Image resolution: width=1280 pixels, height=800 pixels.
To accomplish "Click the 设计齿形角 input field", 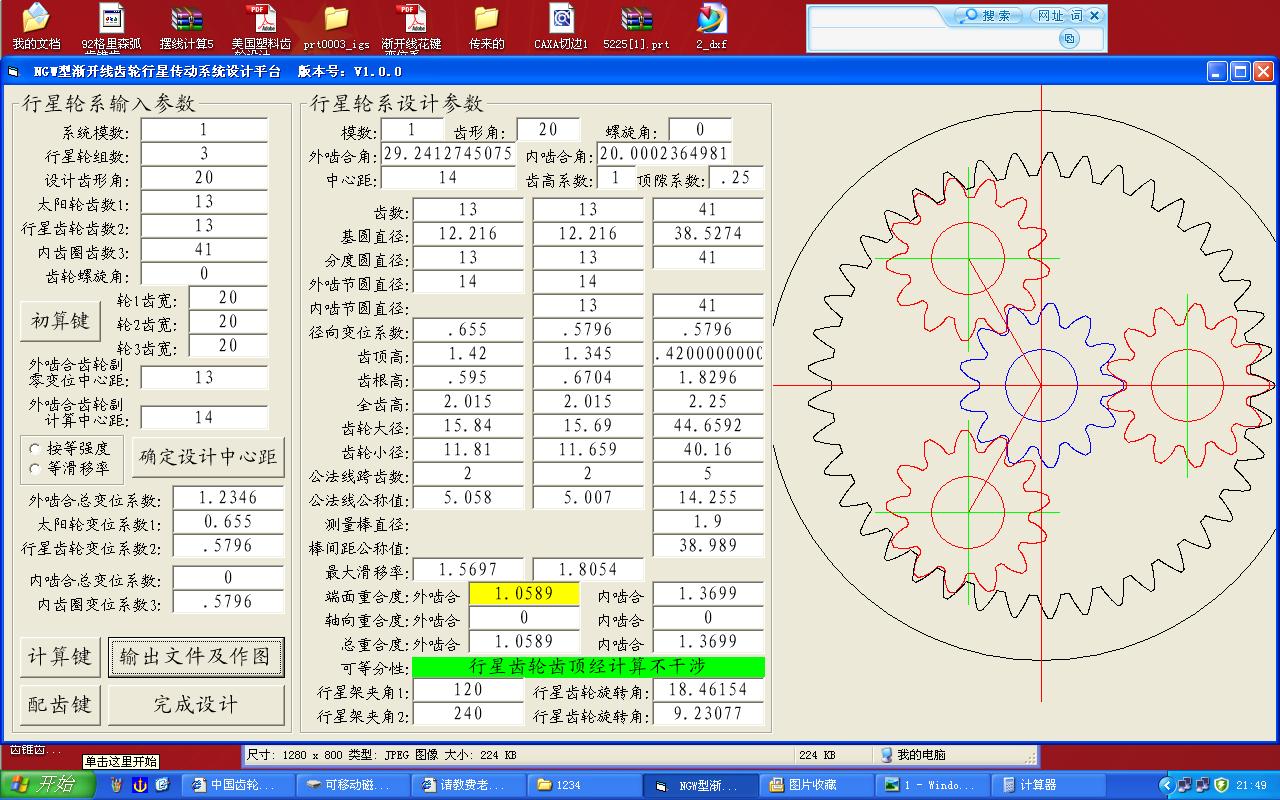I will pyautogui.click(x=204, y=178).
